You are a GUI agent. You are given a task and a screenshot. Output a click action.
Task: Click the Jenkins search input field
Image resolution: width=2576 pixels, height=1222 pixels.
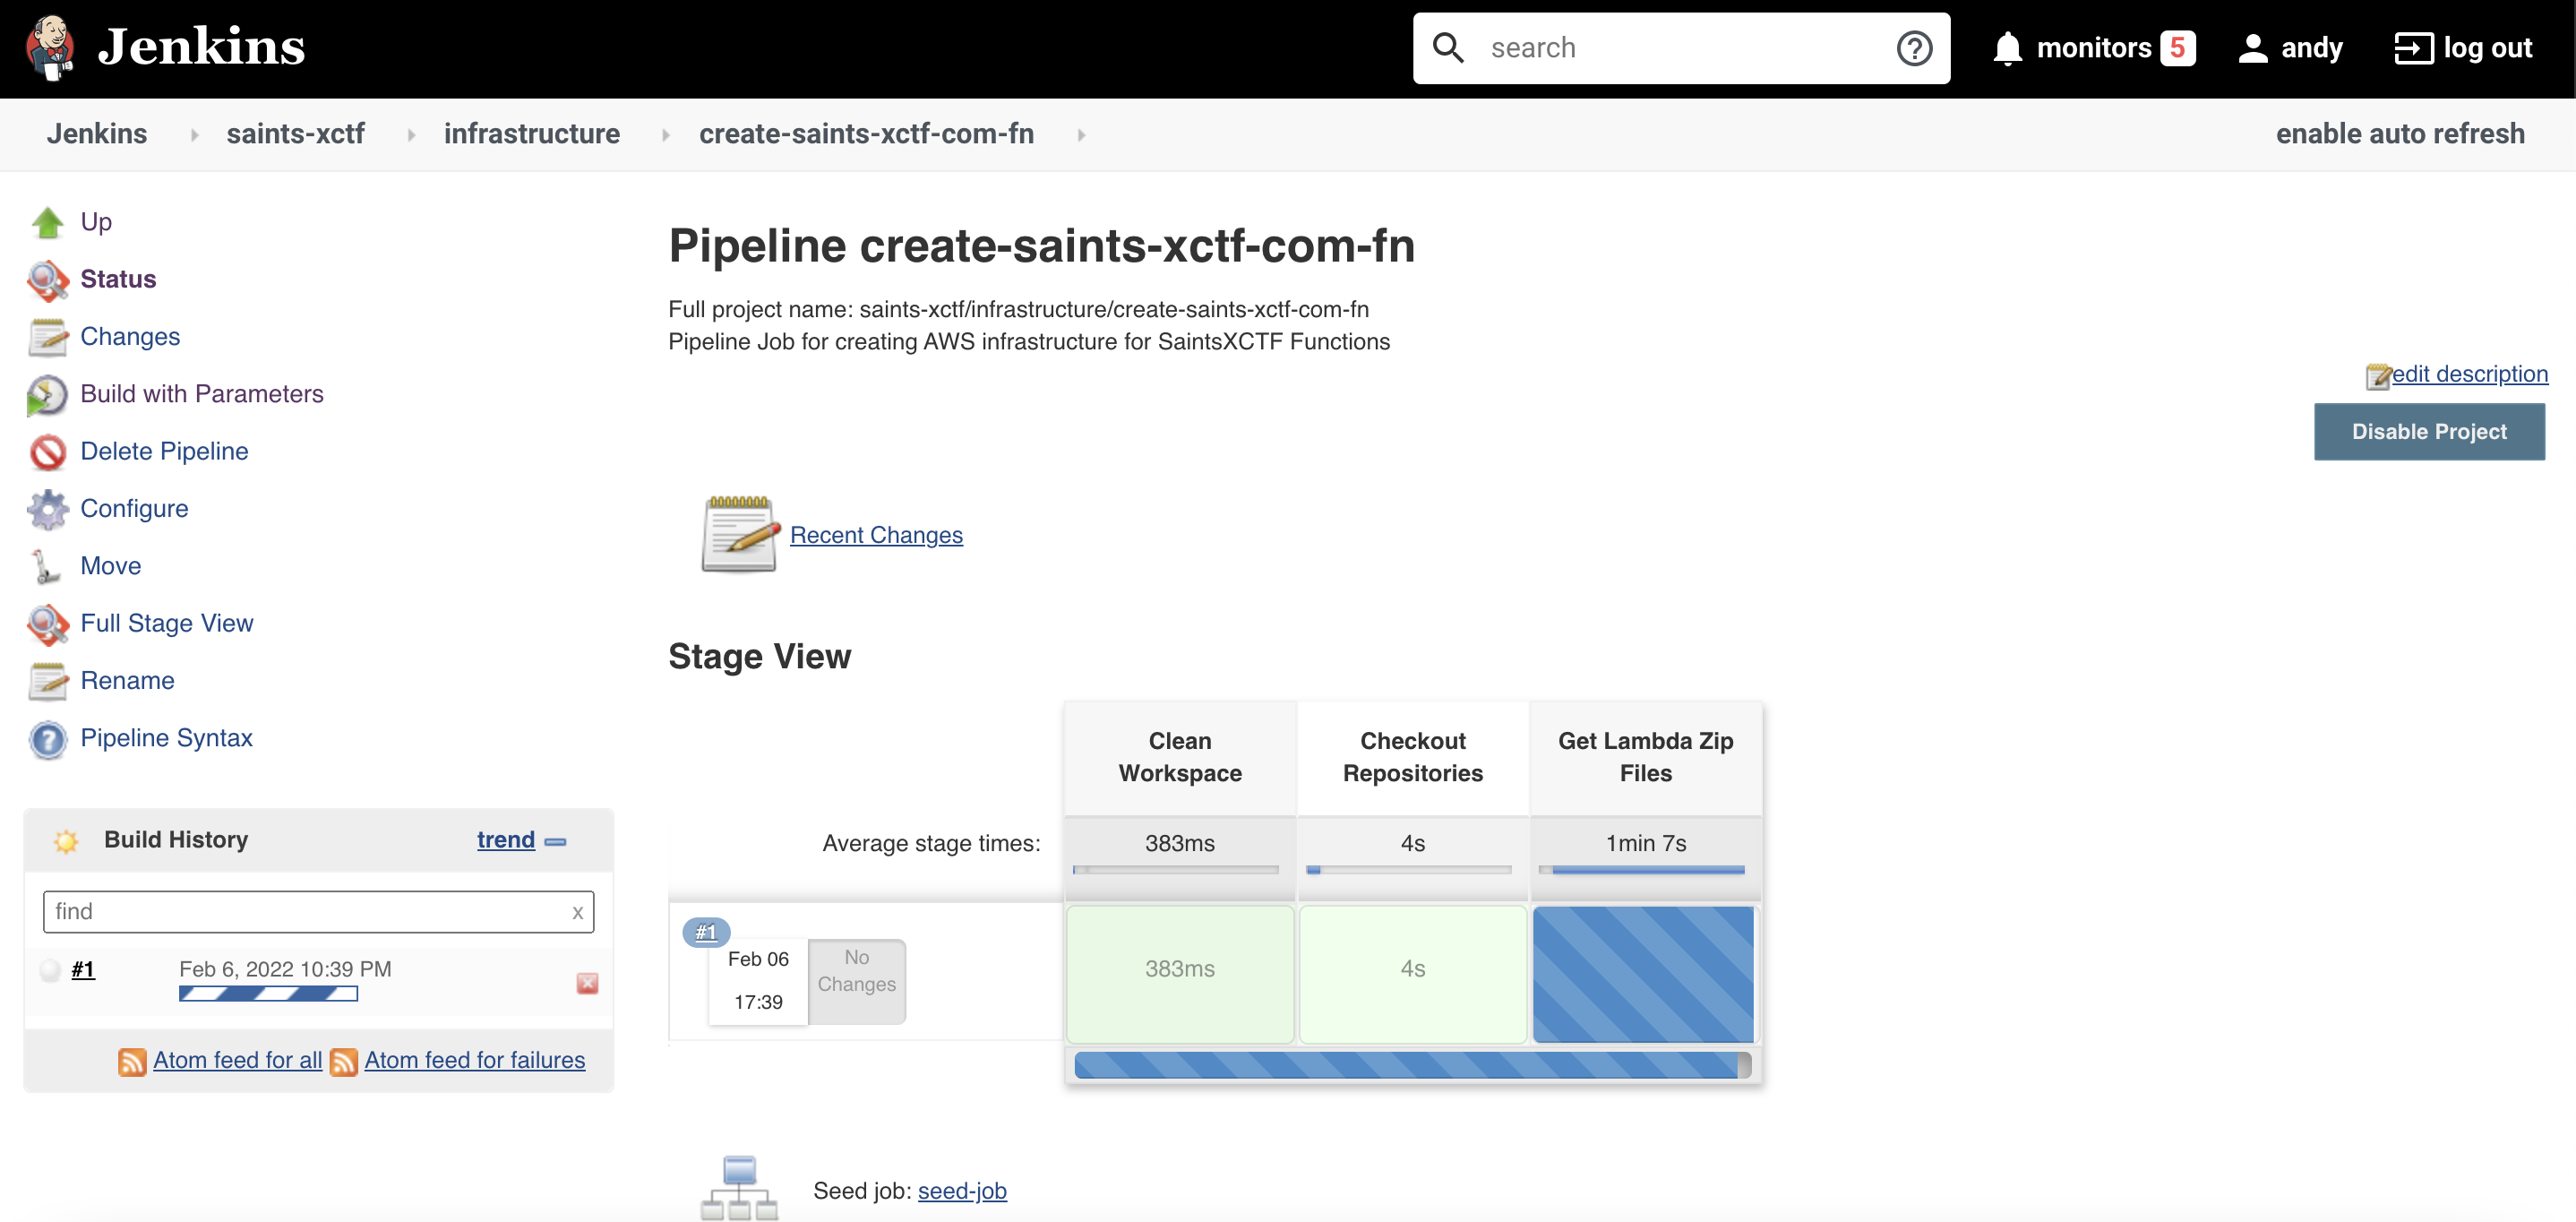(x=1681, y=48)
